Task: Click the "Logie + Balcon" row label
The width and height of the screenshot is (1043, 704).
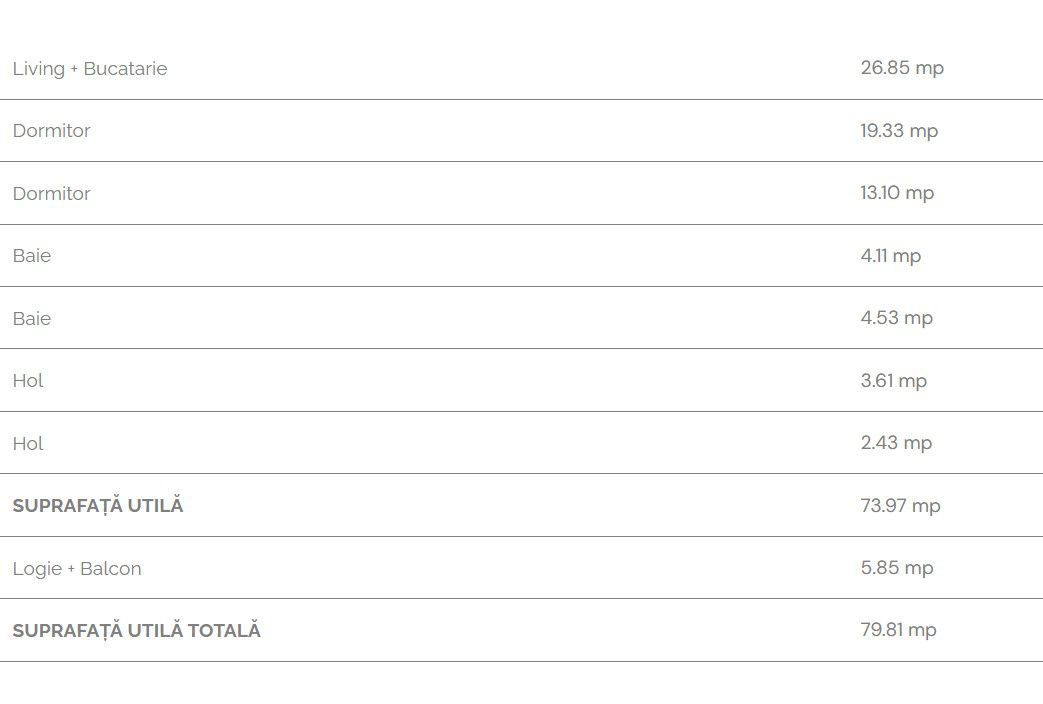Action: (x=77, y=569)
